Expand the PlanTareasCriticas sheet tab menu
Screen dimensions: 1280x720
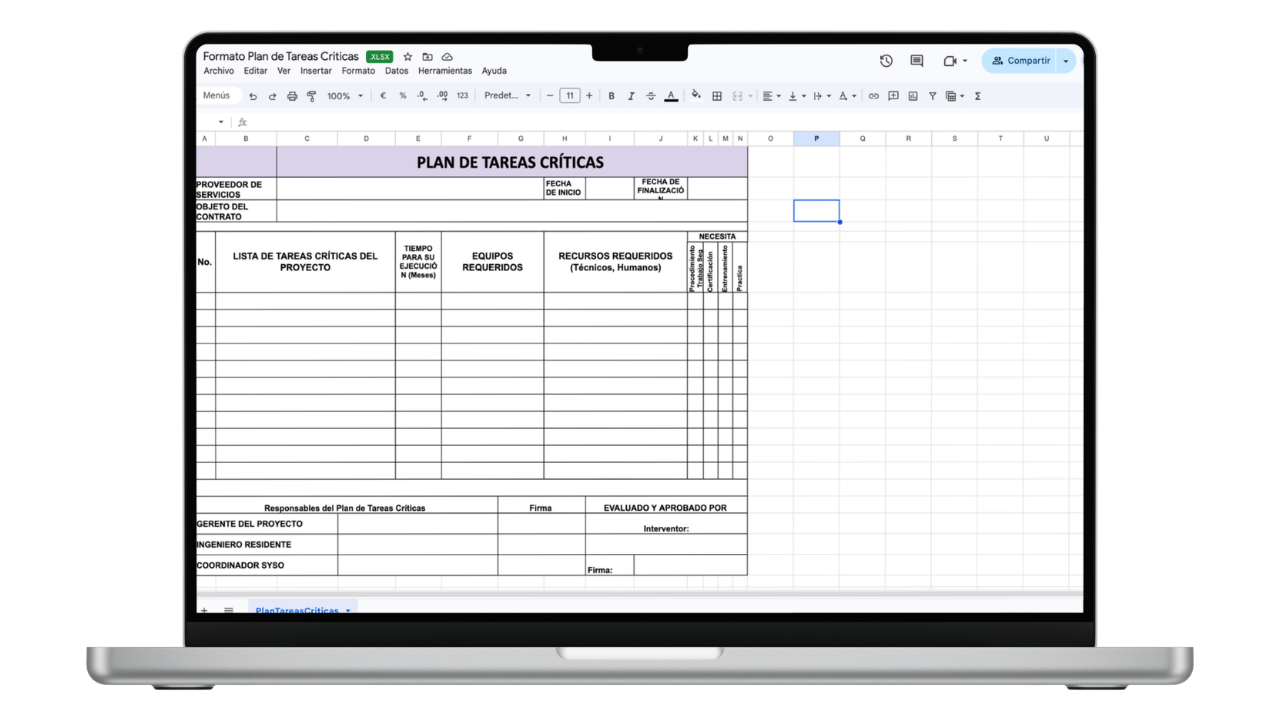[x=347, y=610]
